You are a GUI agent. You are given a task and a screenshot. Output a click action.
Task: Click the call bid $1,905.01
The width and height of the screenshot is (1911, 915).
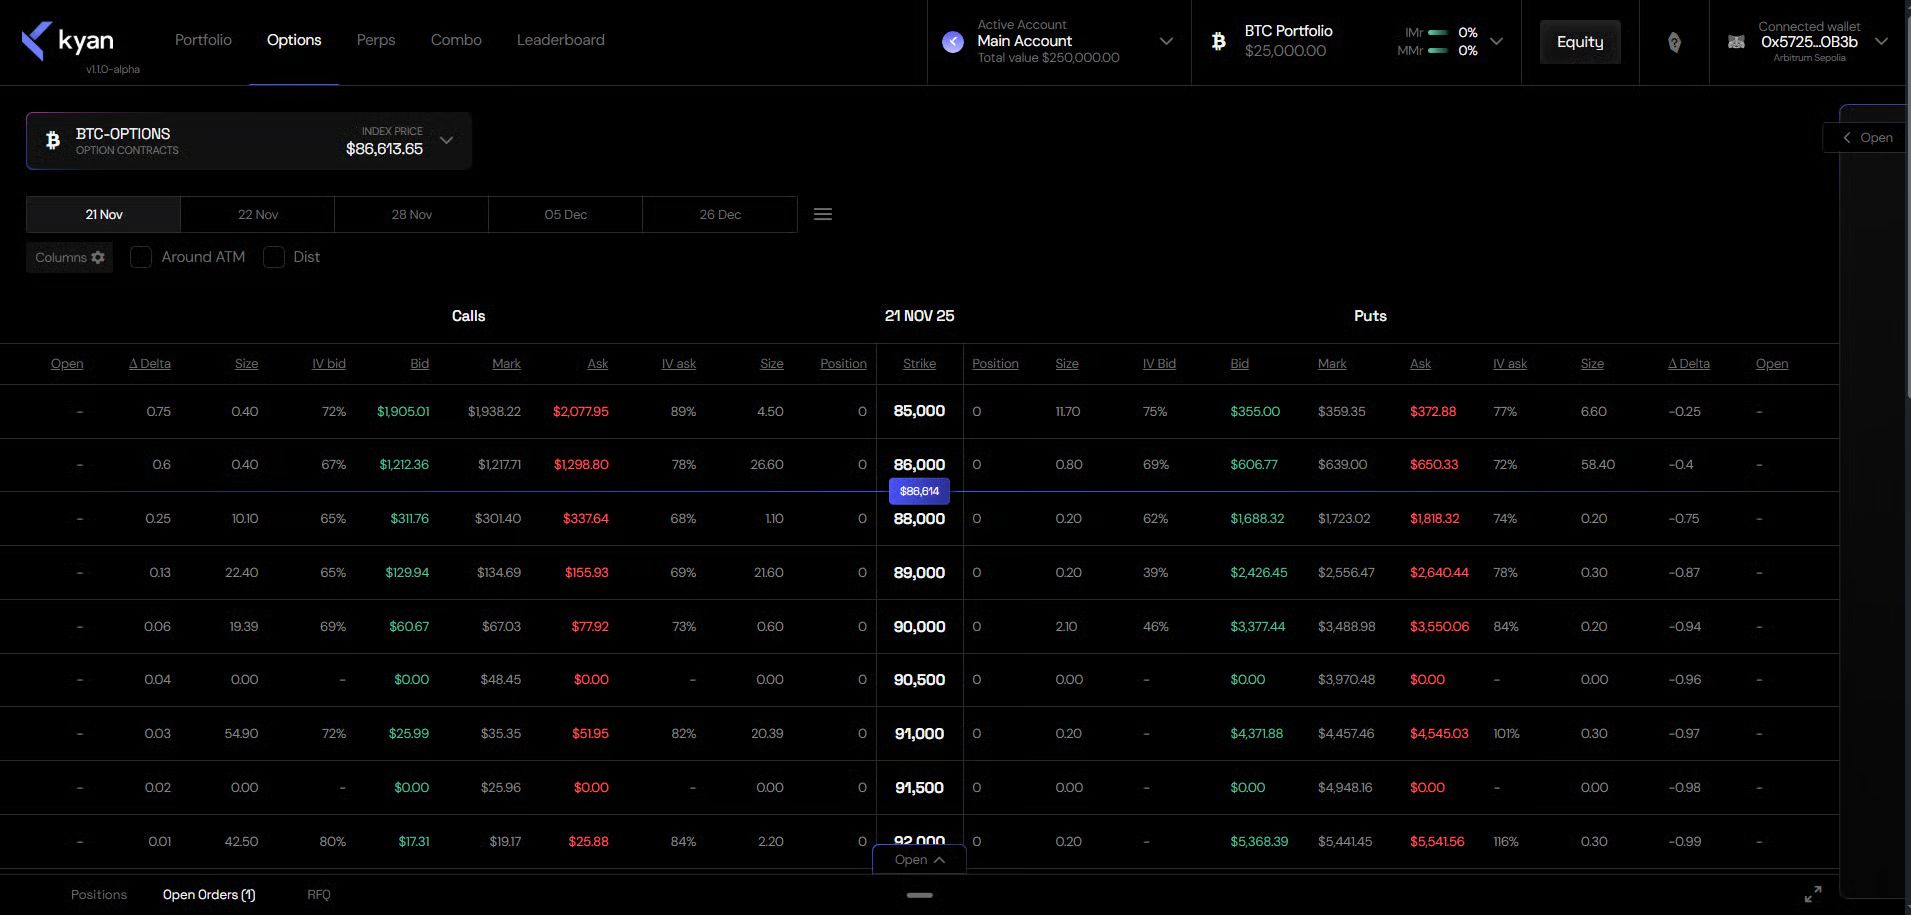(403, 411)
